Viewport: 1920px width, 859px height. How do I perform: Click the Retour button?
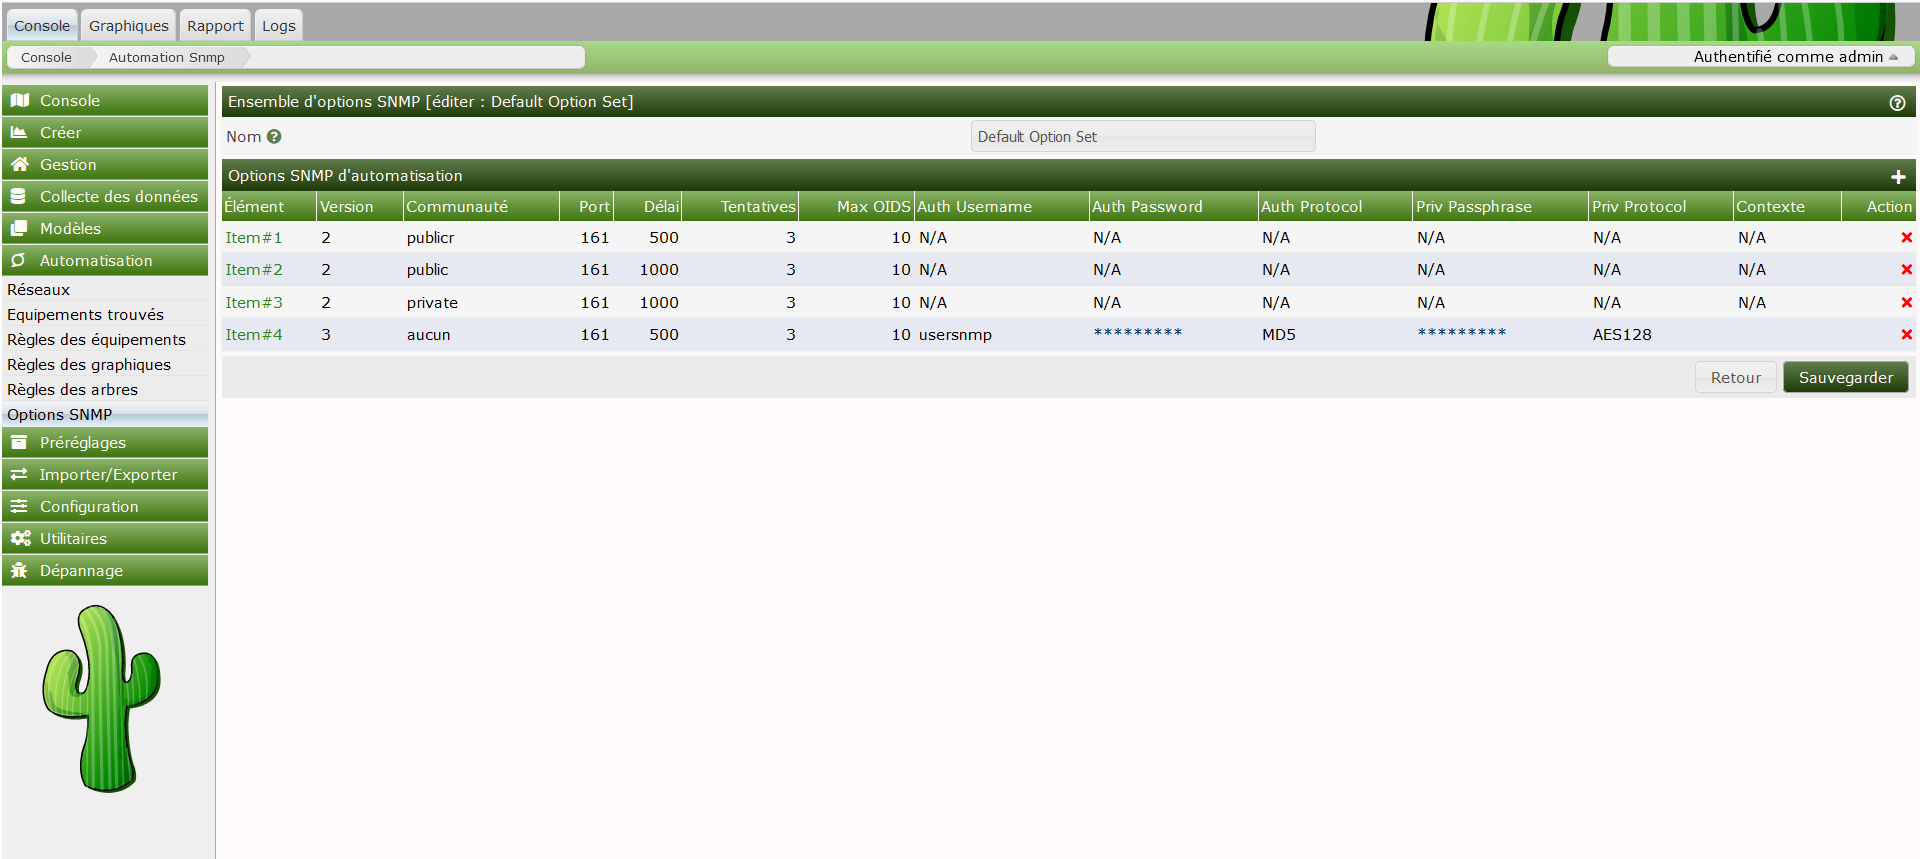[x=1734, y=378]
